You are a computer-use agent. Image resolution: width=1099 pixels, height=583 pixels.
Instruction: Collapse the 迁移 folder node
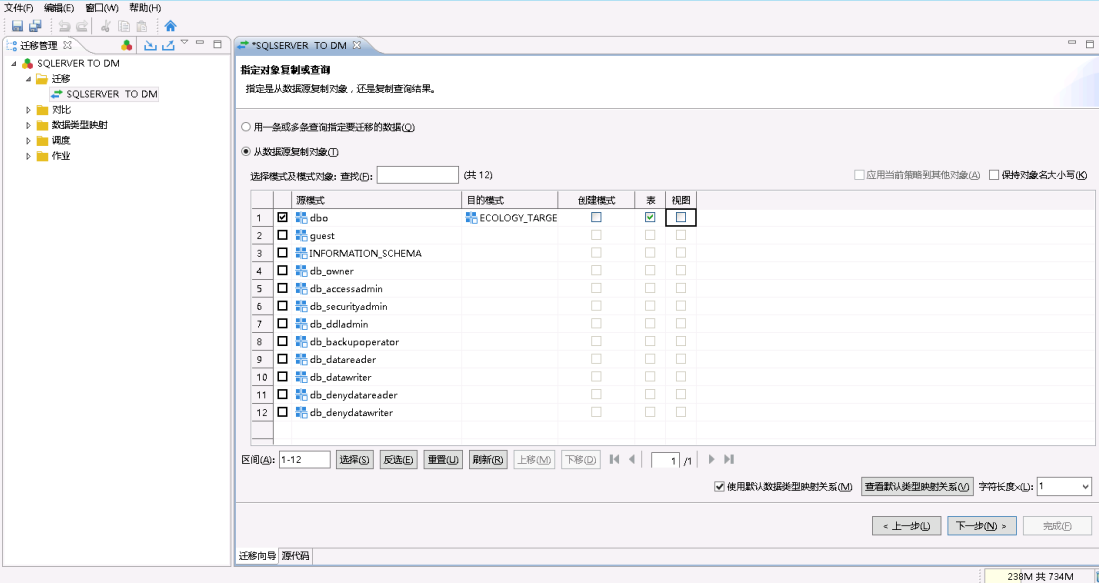[x=29, y=79]
